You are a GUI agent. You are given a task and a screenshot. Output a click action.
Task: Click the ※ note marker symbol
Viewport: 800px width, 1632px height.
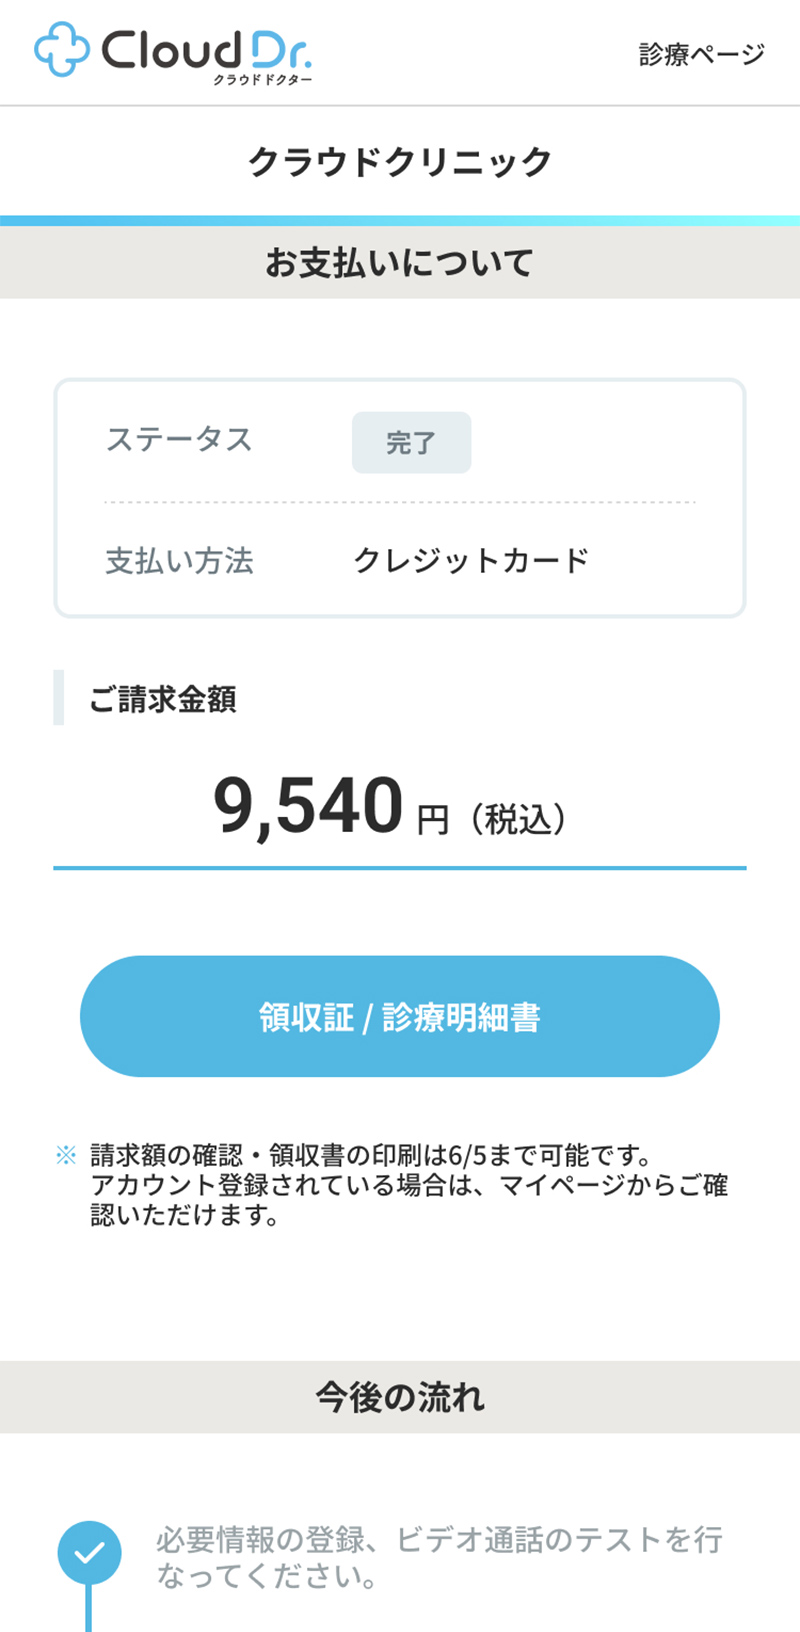pos(66,1156)
